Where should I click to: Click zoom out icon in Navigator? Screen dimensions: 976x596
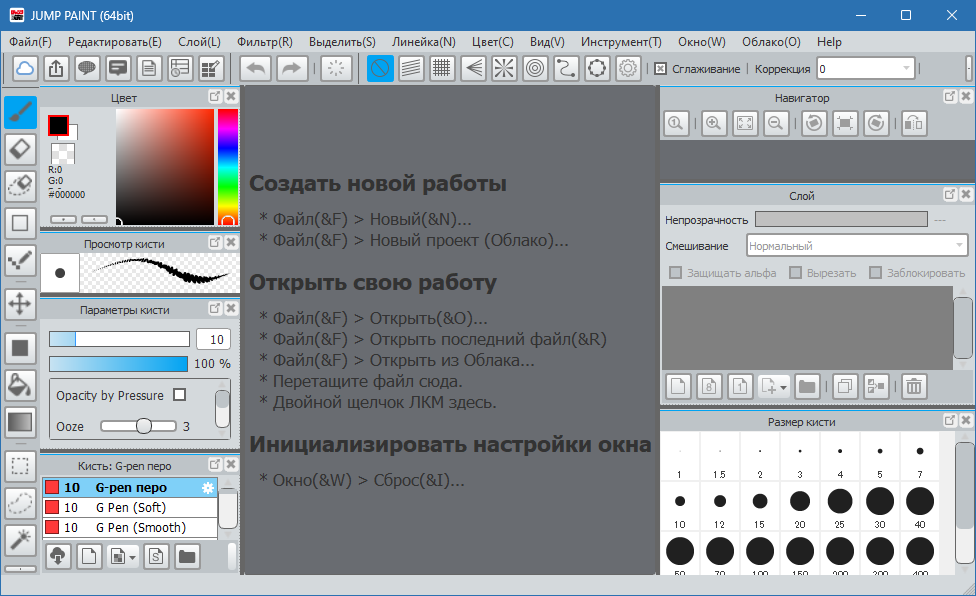pyautogui.click(x=776, y=123)
